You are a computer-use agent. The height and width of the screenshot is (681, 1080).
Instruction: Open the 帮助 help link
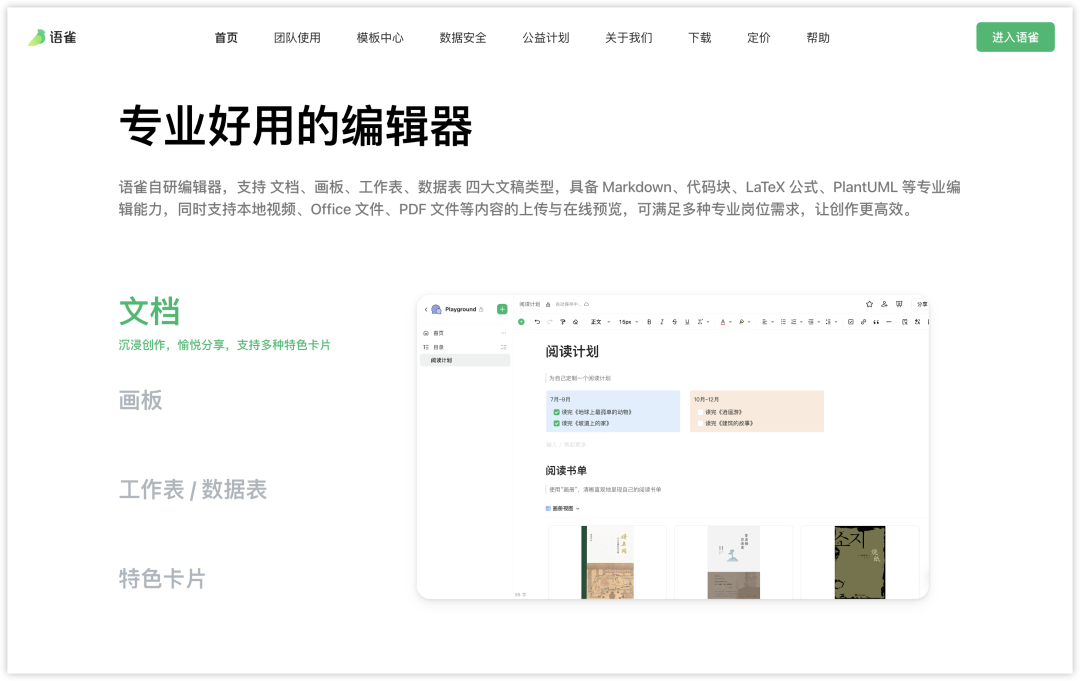(818, 38)
